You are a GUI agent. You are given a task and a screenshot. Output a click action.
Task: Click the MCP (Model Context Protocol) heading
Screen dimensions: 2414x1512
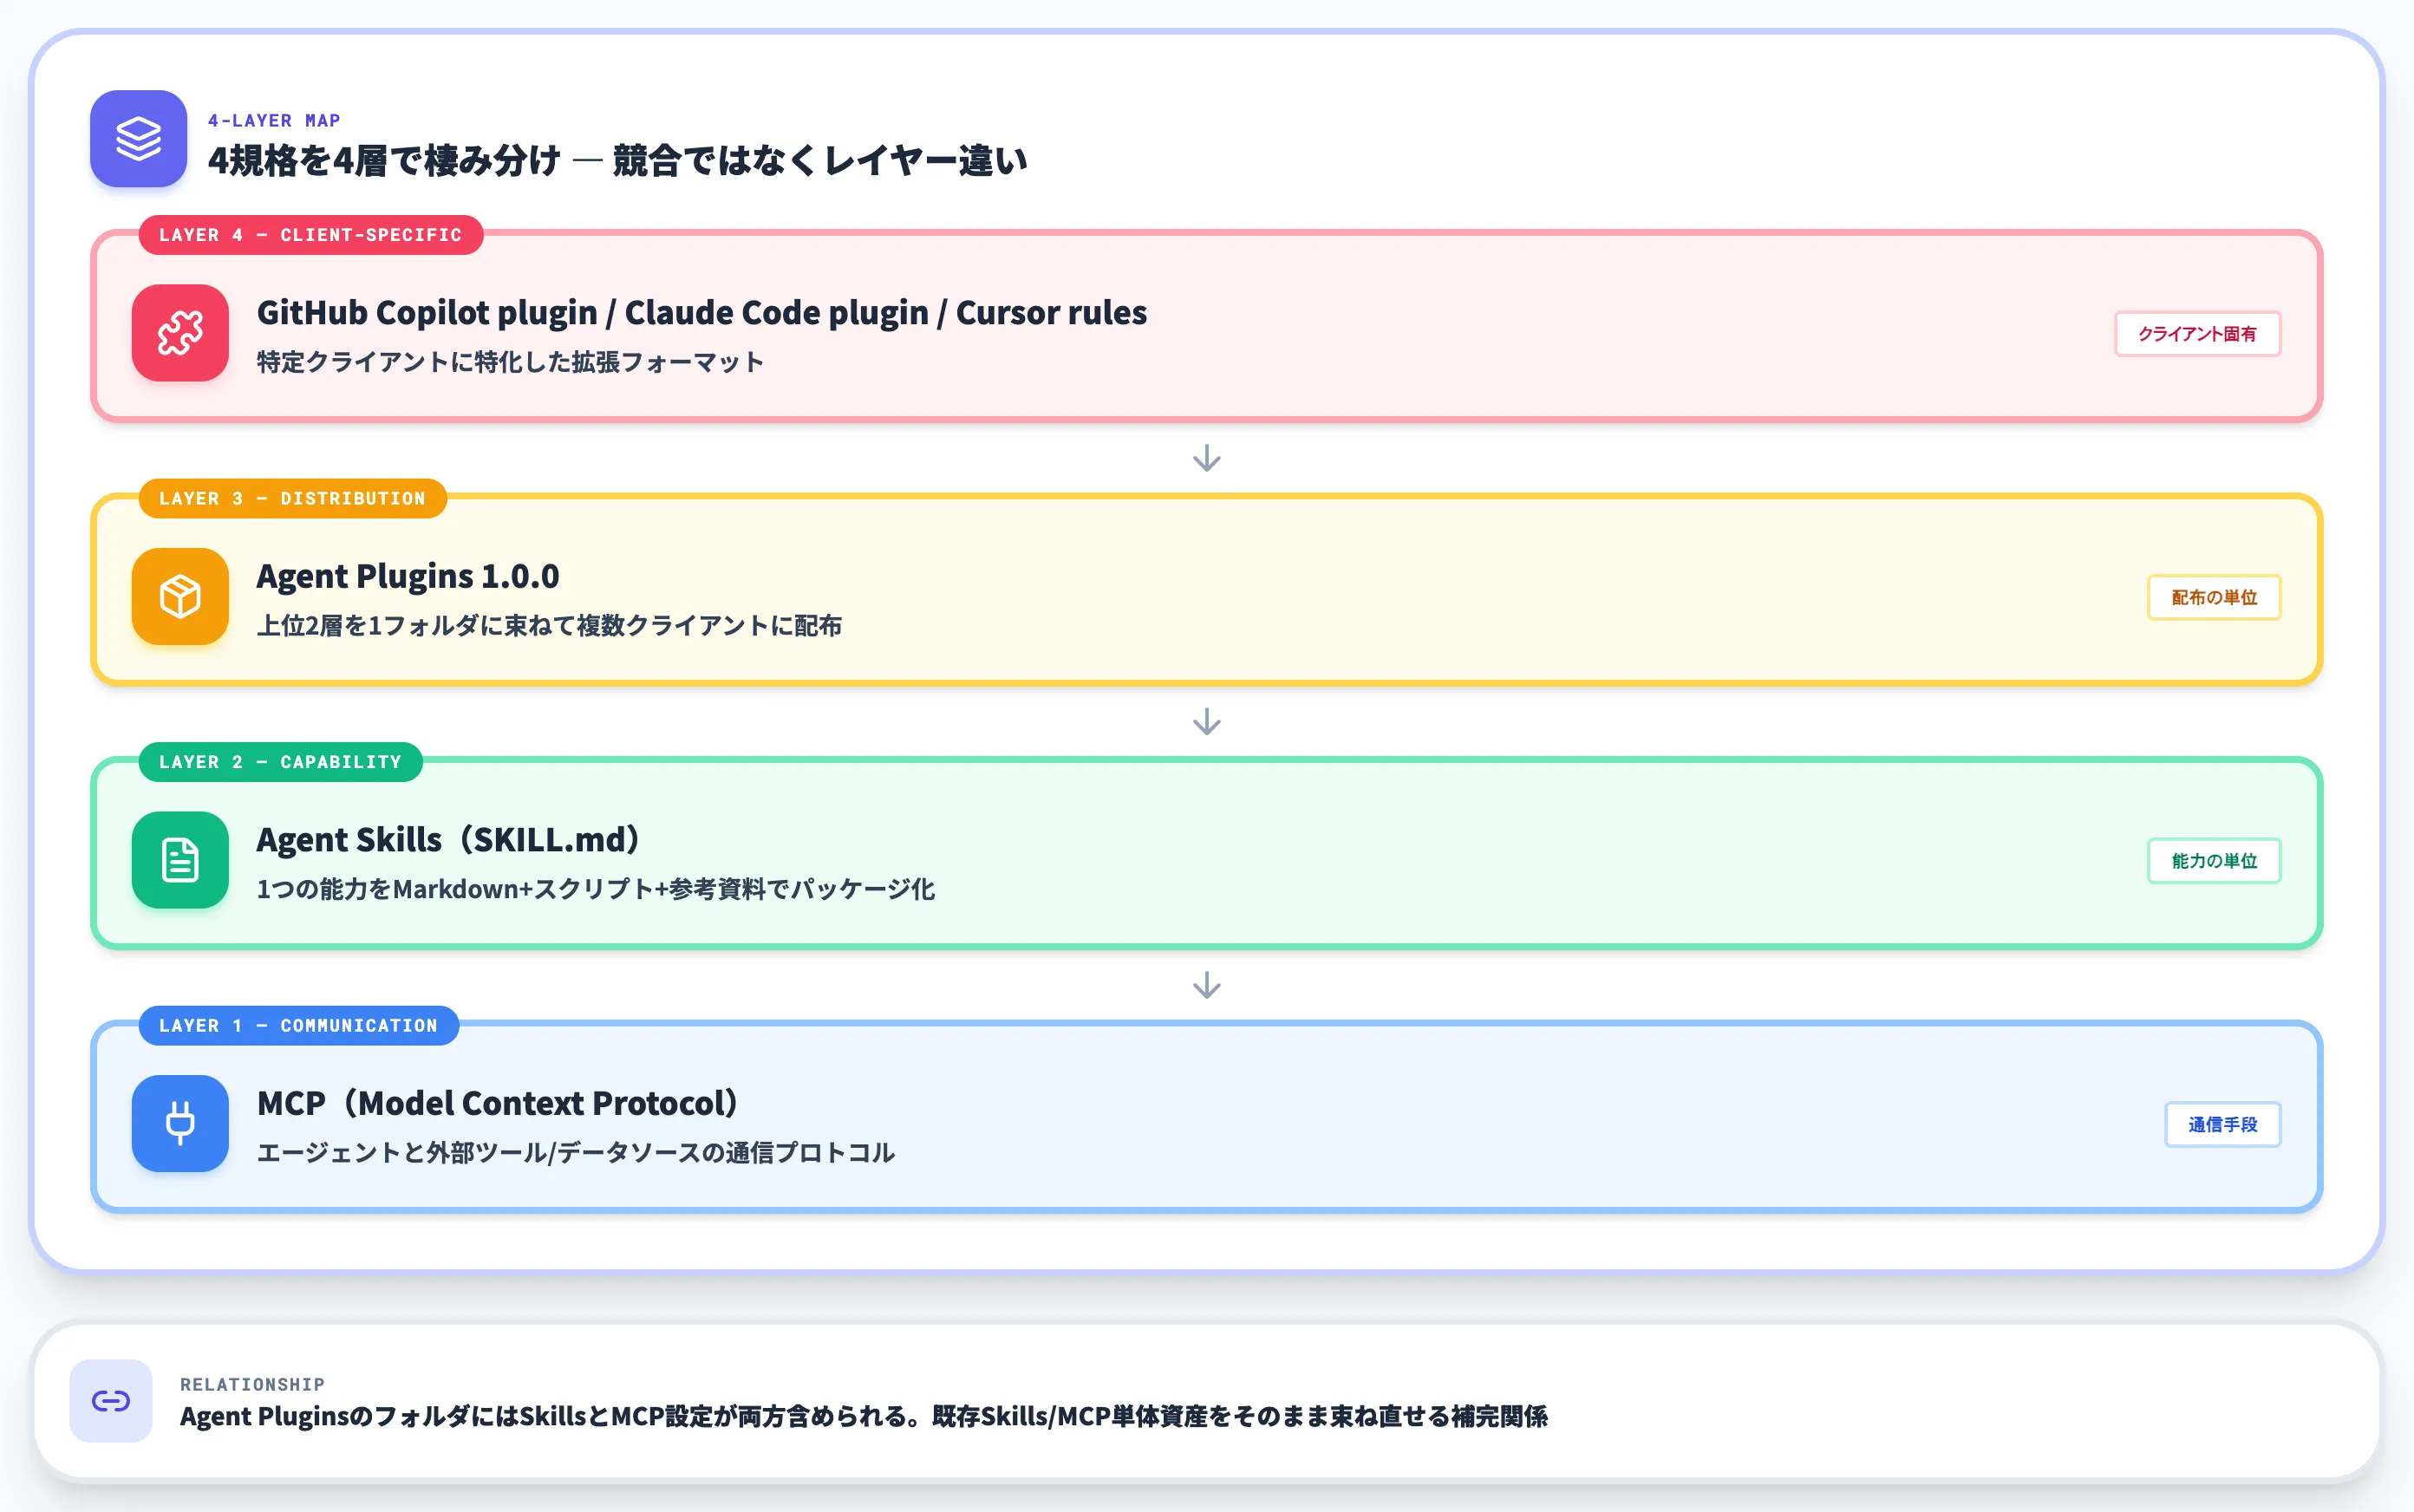pyautogui.click(x=498, y=1104)
